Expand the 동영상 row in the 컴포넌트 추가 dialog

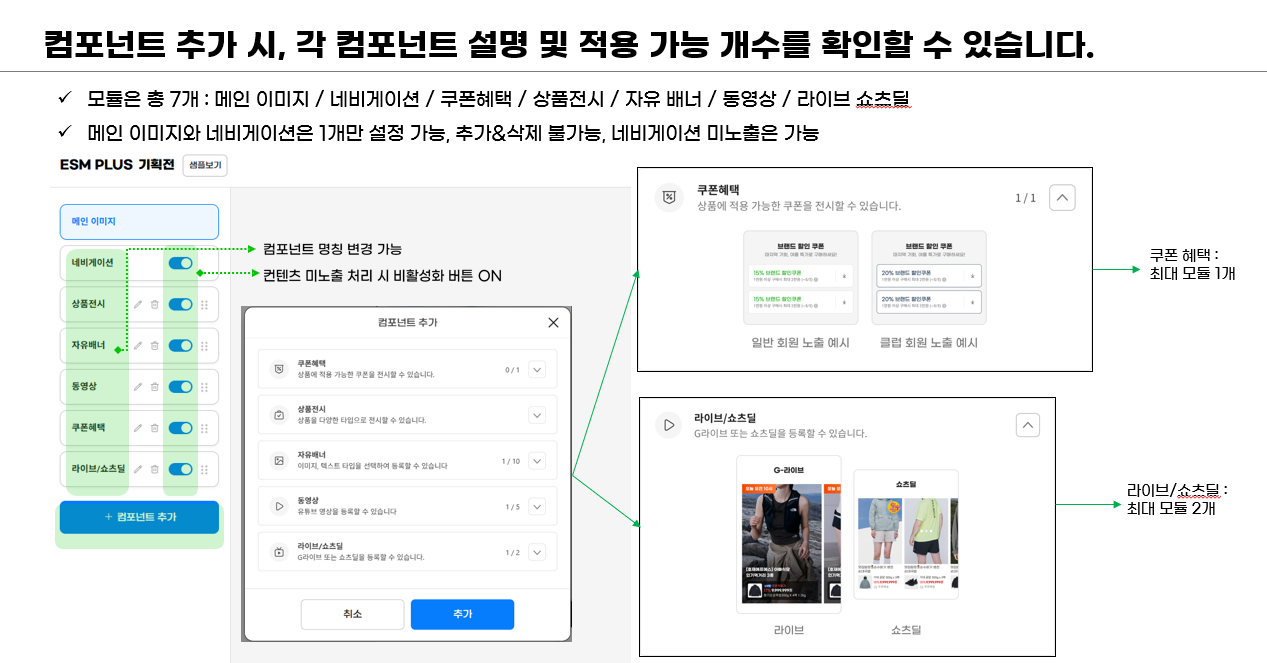pyautogui.click(x=537, y=506)
